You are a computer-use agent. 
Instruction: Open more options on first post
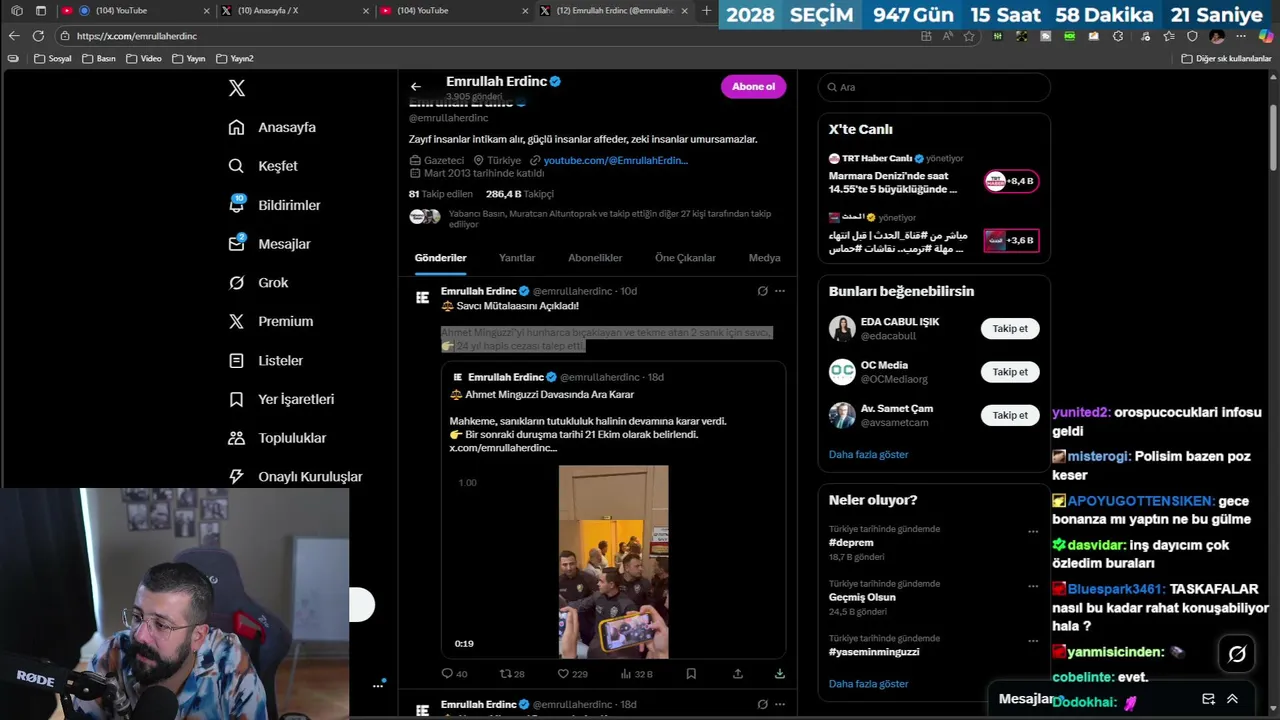(x=780, y=291)
